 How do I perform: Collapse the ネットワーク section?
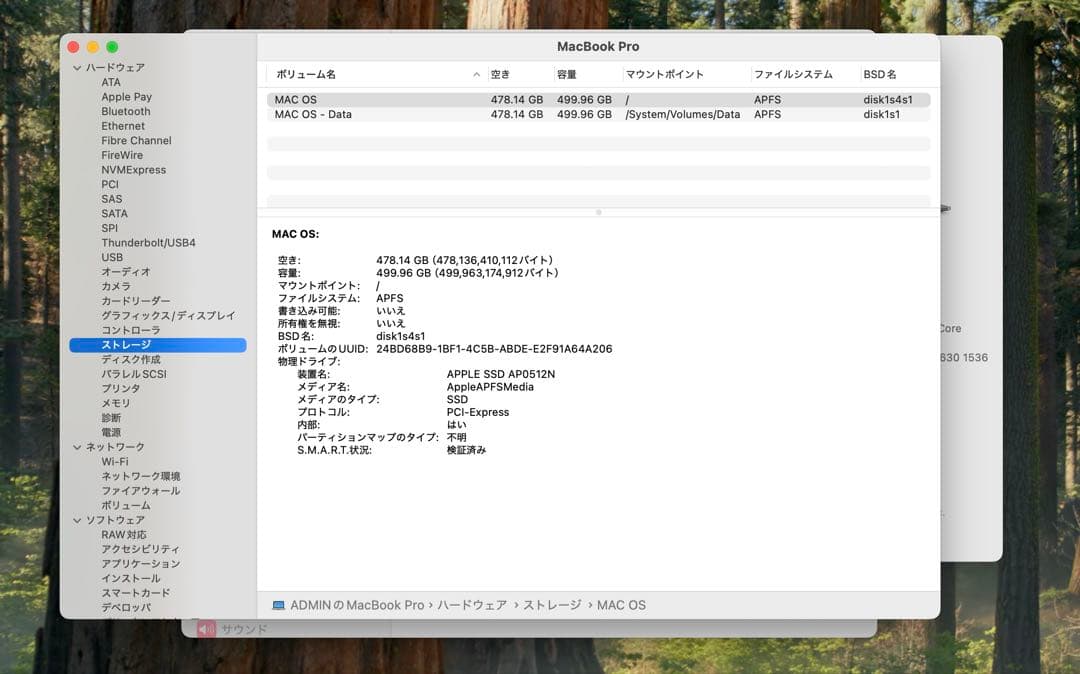tap(77, 447)
